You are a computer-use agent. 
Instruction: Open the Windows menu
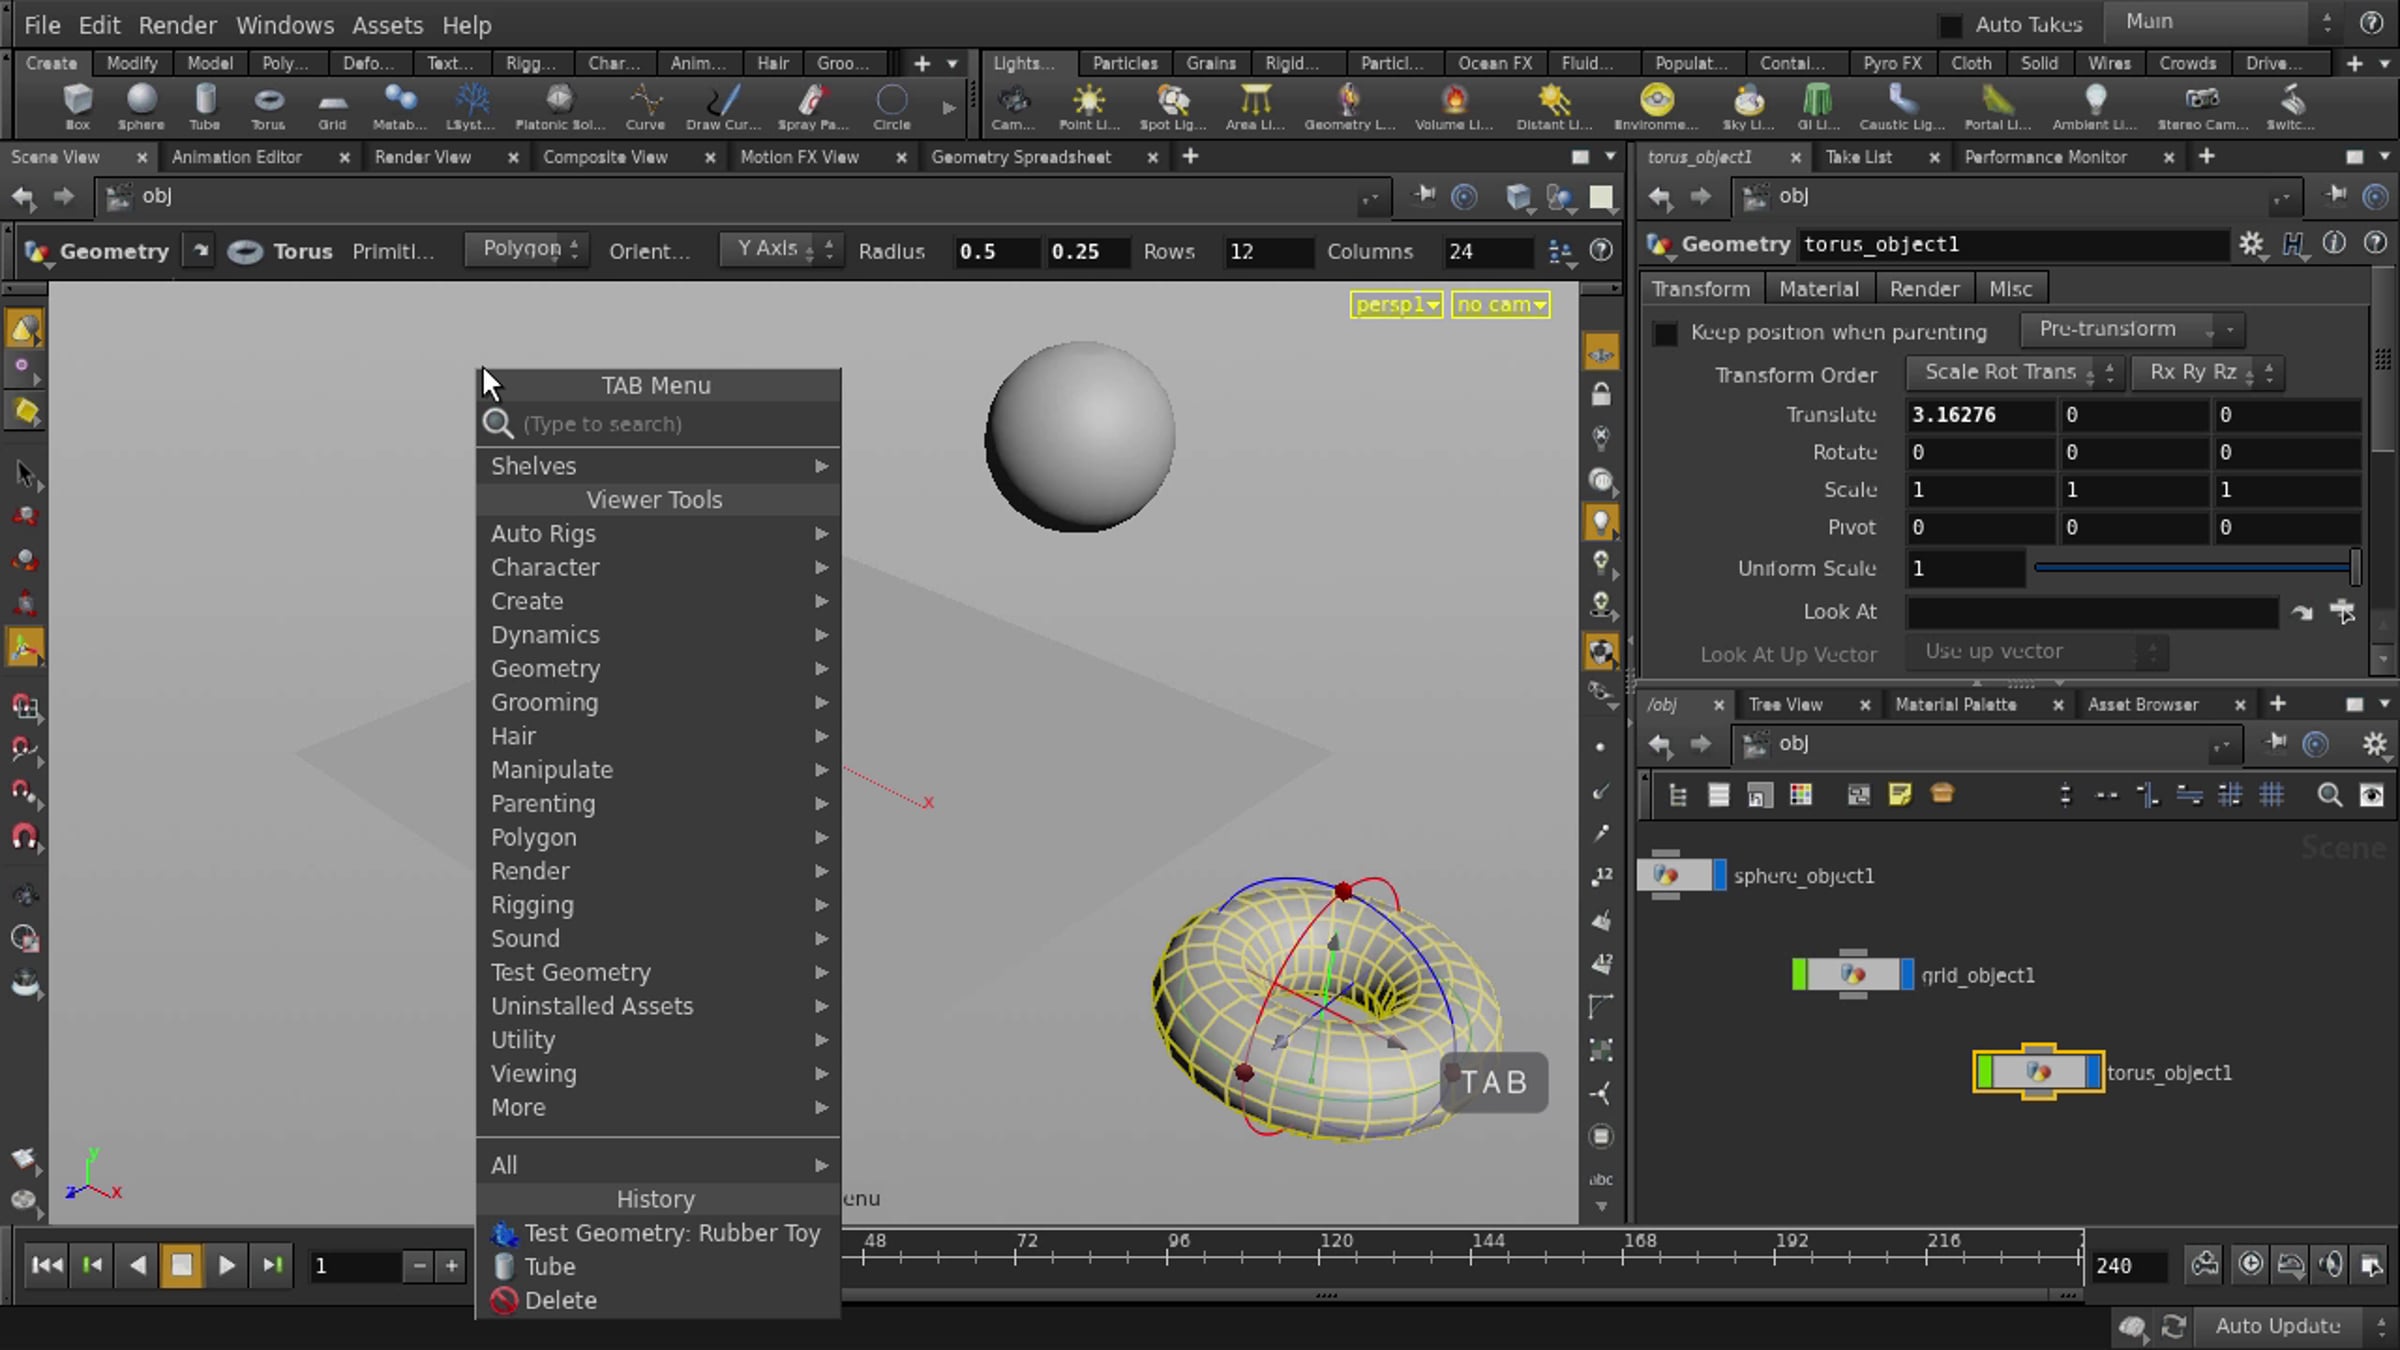click(285, 25)
